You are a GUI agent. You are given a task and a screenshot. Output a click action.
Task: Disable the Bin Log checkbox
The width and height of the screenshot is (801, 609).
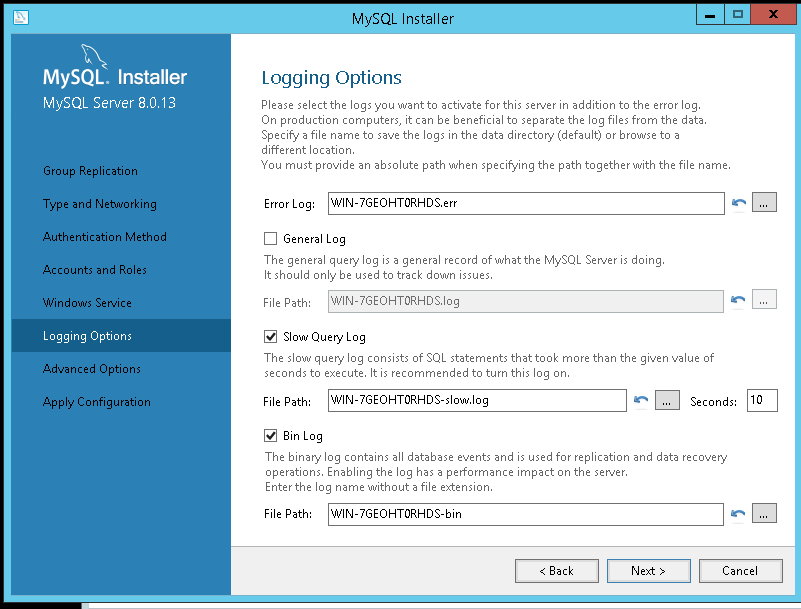(x=270, y=436)
